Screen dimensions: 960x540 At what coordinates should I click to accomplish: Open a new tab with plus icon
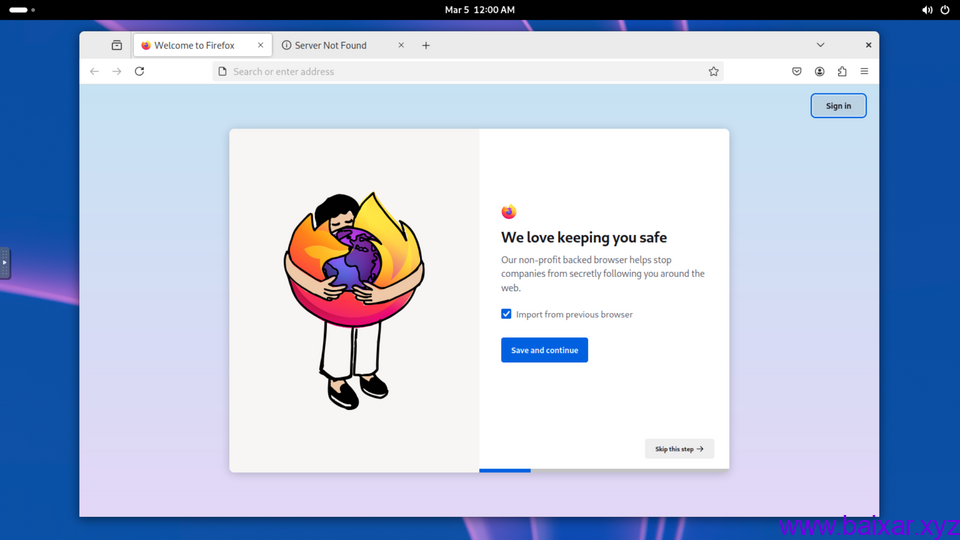tap(426, 45)
